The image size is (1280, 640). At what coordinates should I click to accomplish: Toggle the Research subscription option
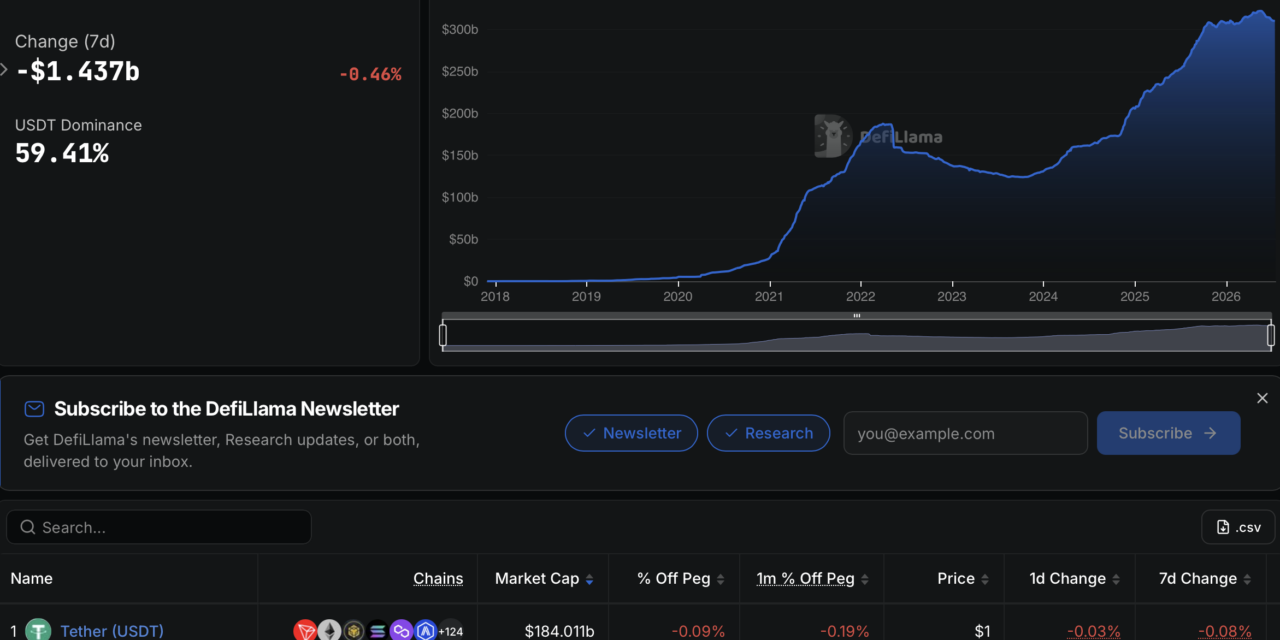coord(768,433)
